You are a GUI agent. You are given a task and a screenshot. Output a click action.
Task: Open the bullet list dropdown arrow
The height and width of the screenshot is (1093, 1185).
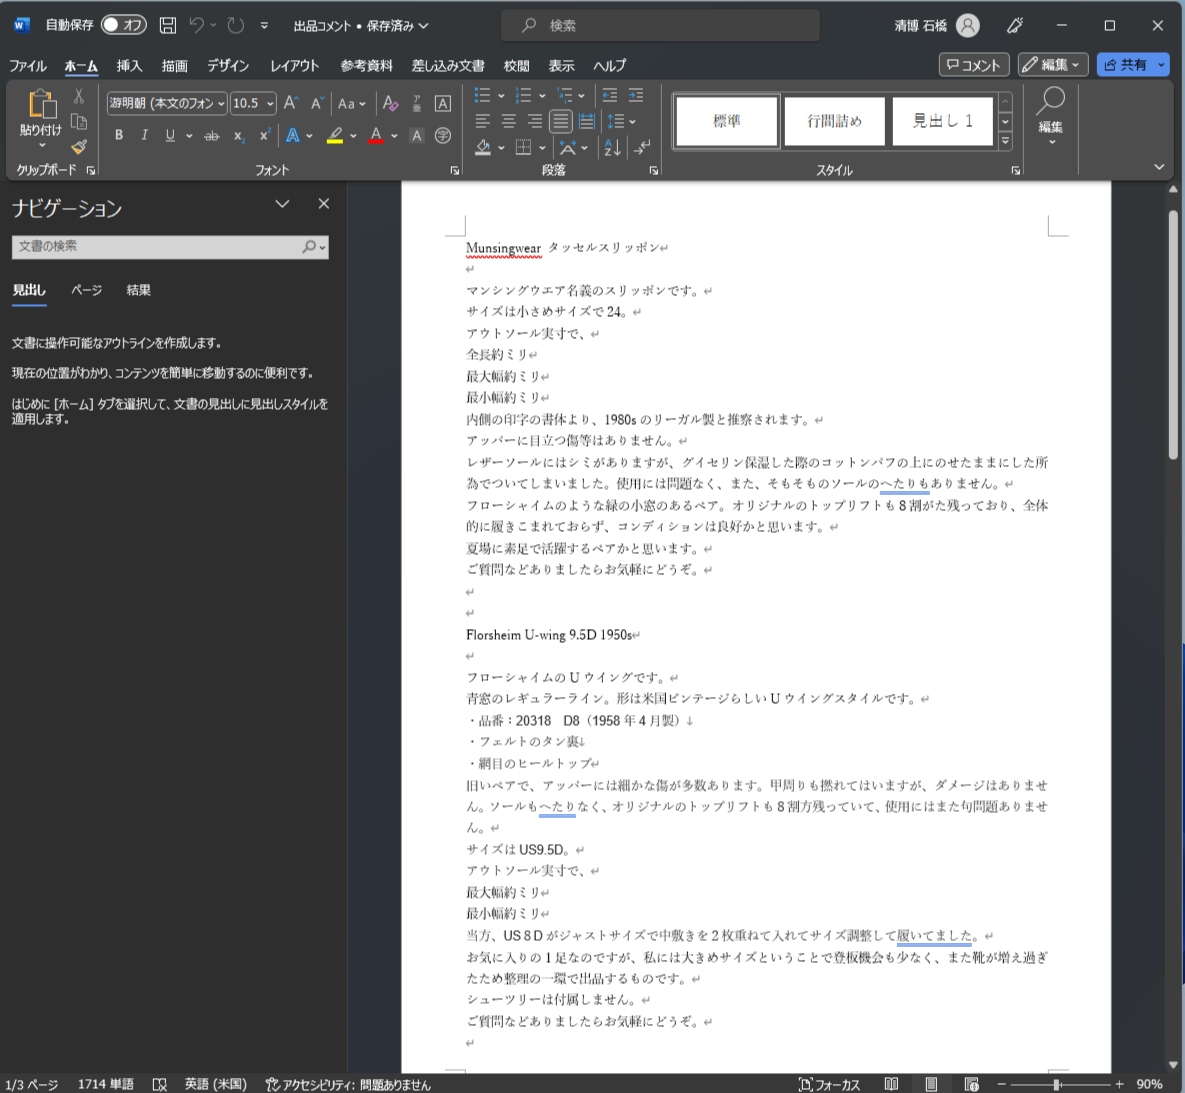(x=500, y=96)
